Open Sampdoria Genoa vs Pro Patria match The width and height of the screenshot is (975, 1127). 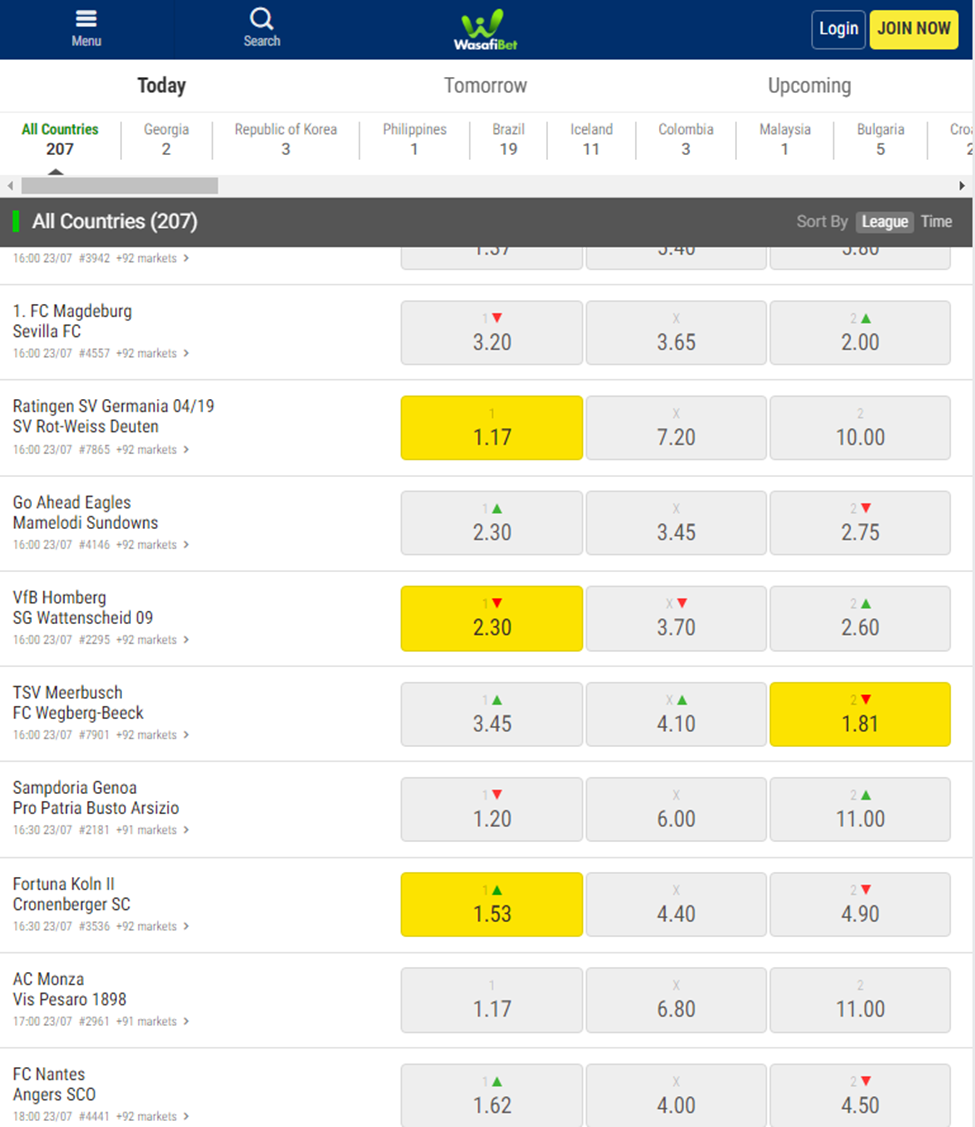[96, 798]
